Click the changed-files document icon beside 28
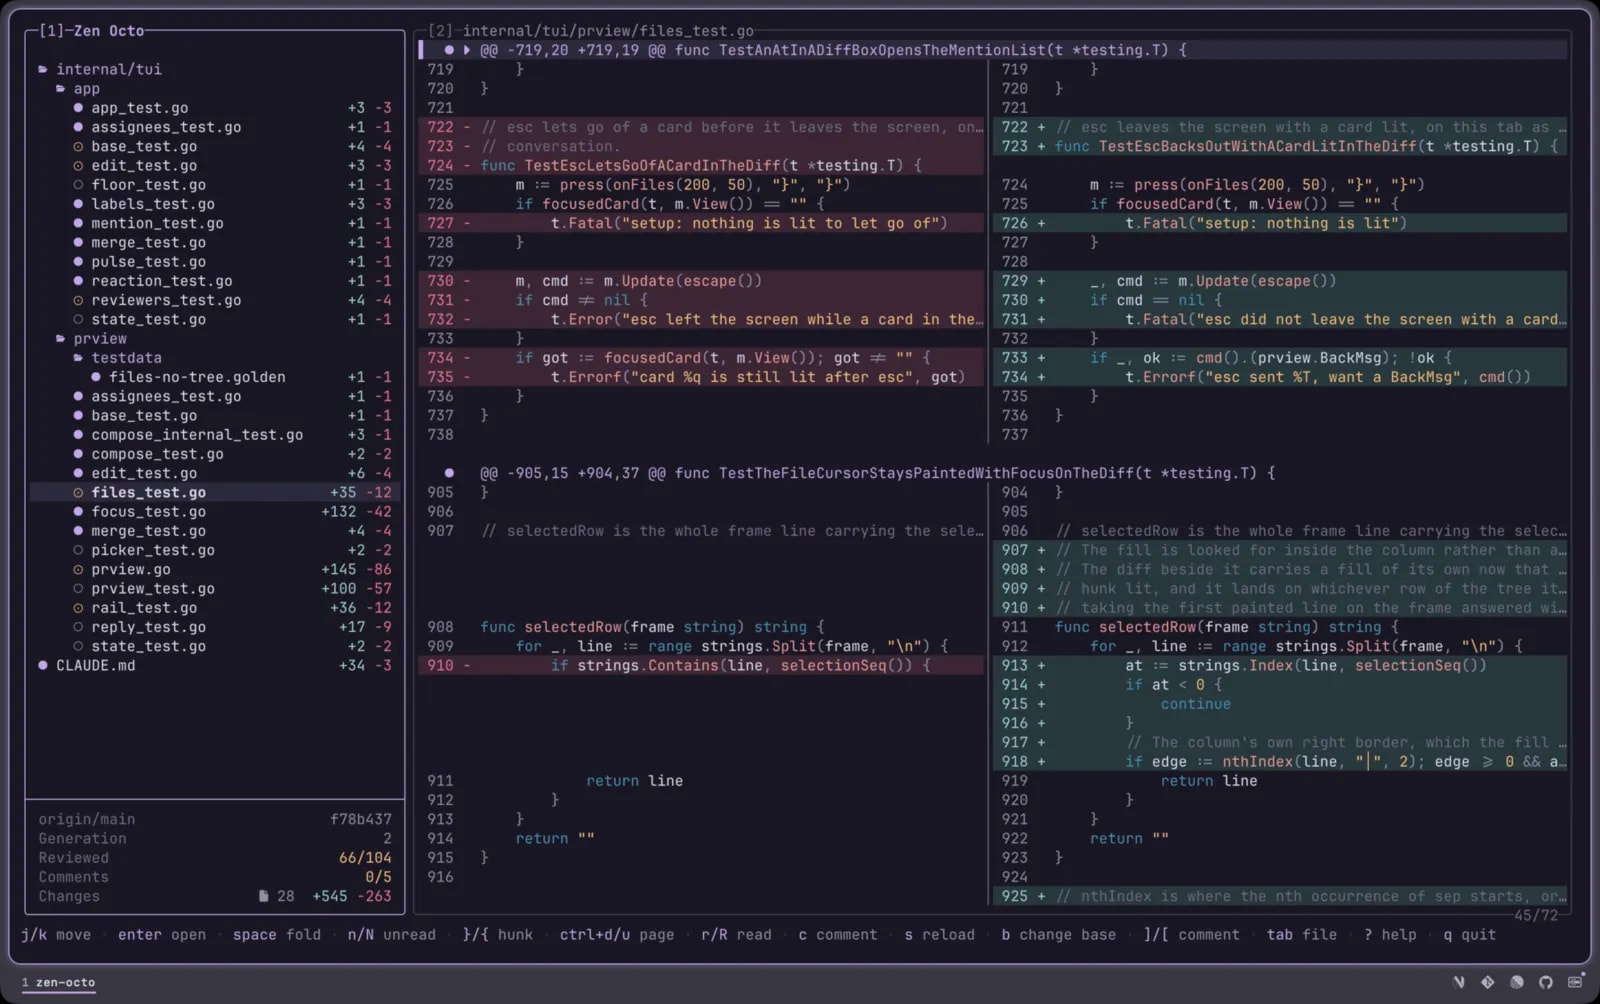Screen dimensions: 1600x1004 point(264,896)
